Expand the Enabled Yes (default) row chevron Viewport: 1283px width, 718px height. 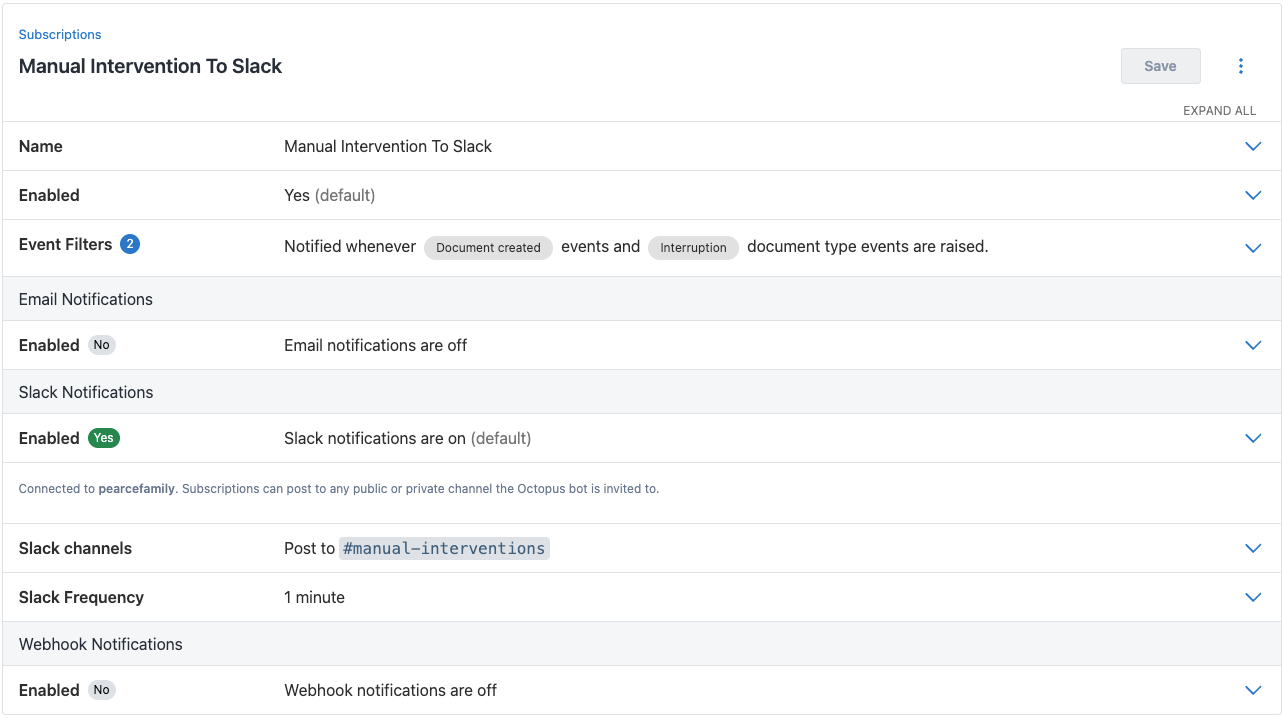click(1253, 195)
